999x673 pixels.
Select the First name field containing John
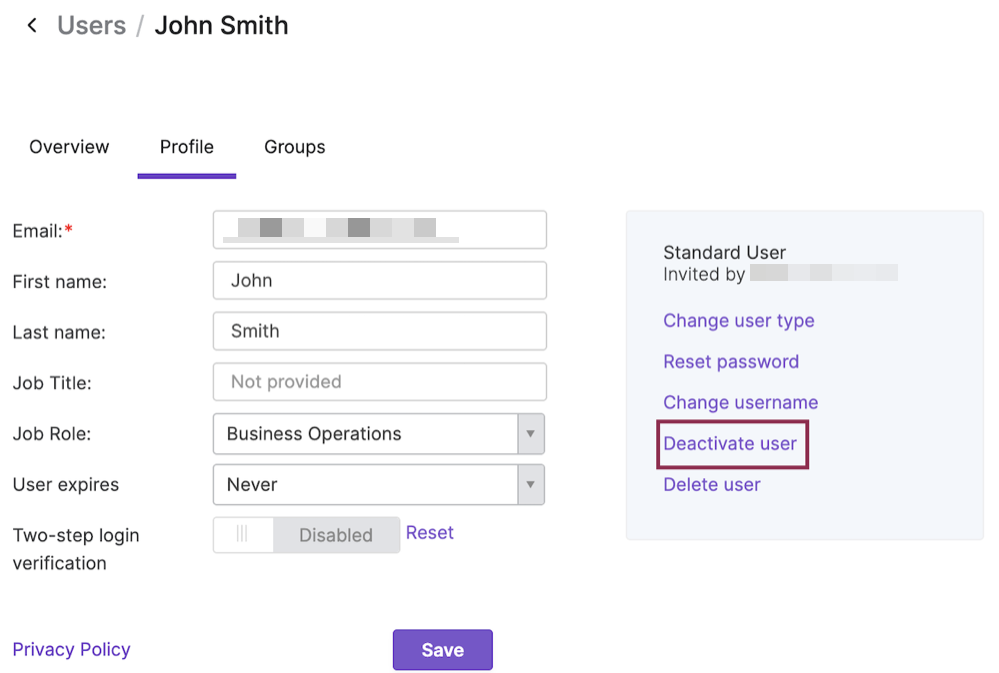(x=379, y=280)
